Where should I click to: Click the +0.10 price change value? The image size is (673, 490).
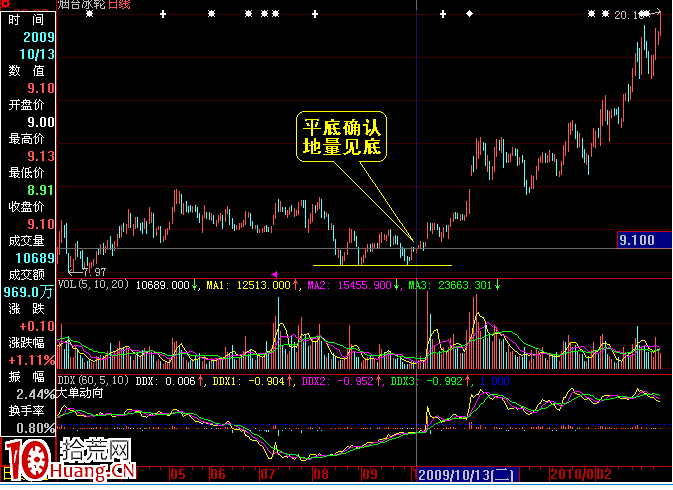pyautogui.click(x=37, y=327)
